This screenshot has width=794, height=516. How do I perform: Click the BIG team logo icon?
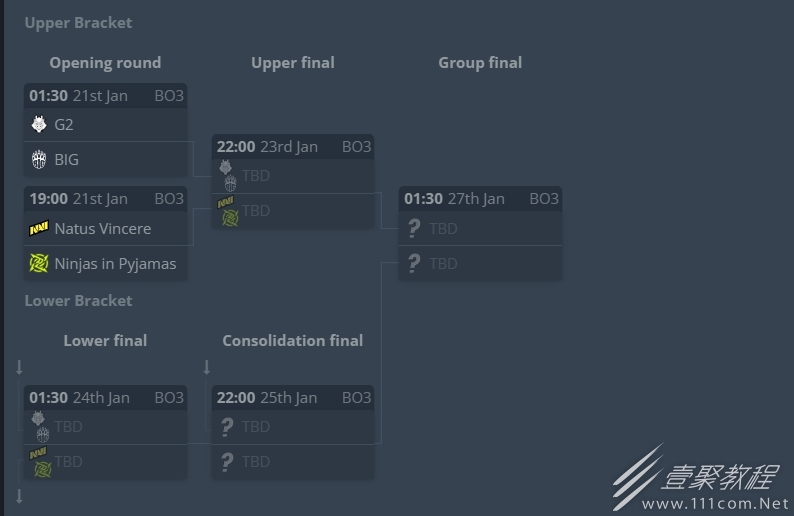tap(39, 160)
